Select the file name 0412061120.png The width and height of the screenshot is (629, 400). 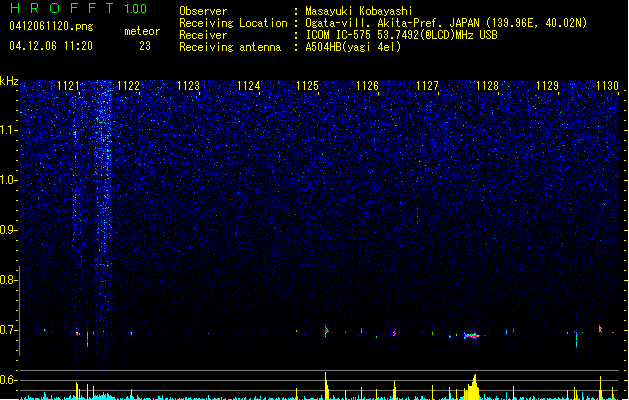[x=51, y=26]
